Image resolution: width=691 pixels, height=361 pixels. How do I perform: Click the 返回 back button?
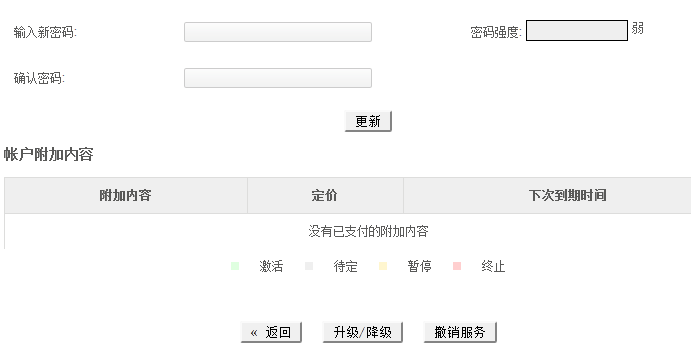[271, 332]
